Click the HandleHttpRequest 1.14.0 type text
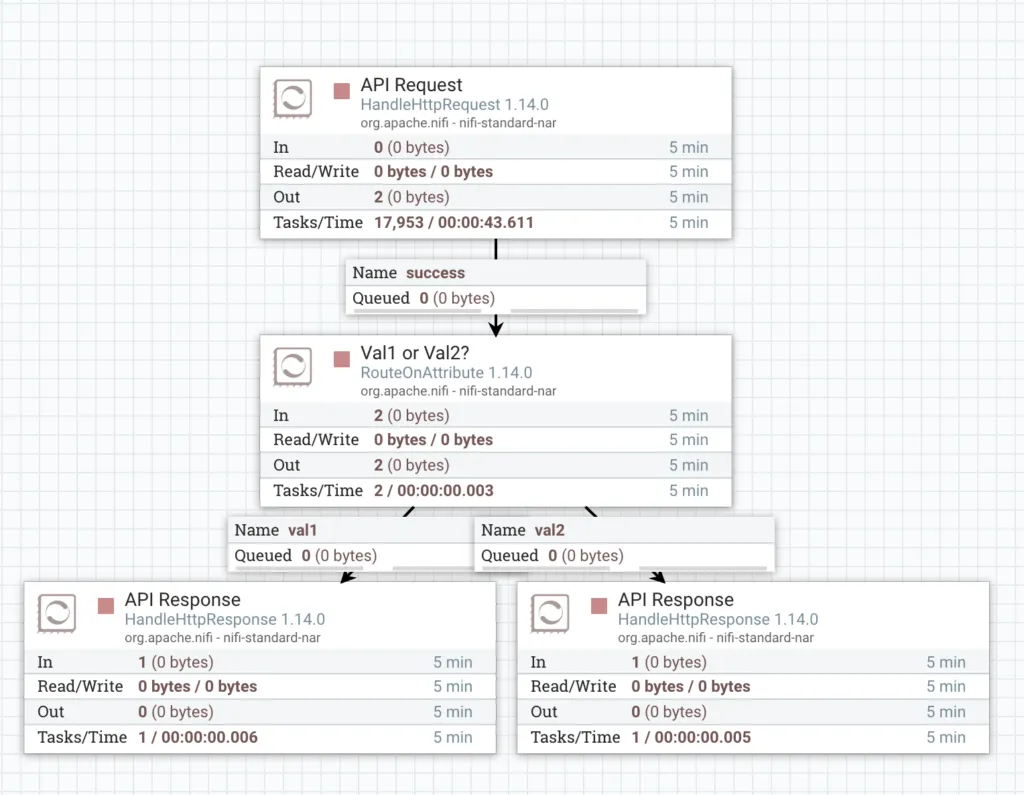The width and height of the screenshot is (1024, 795). click(454, 105)
